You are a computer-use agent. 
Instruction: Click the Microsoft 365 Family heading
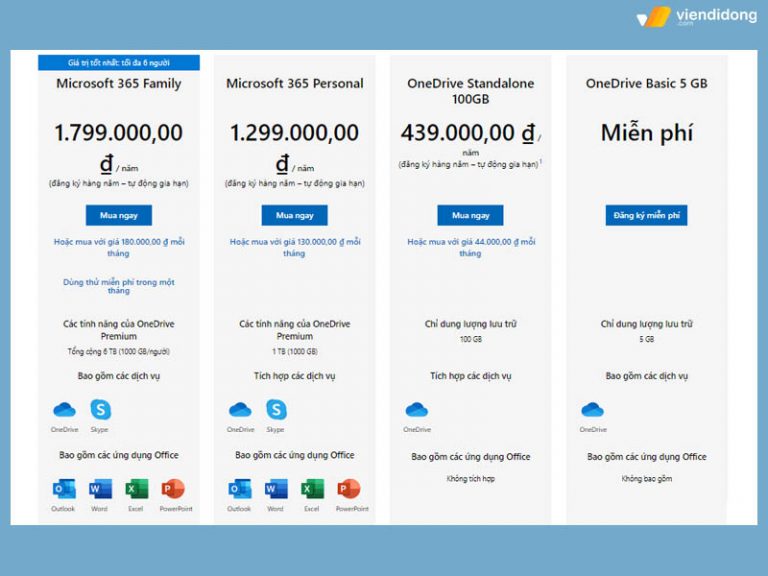[x=119, y=83]
